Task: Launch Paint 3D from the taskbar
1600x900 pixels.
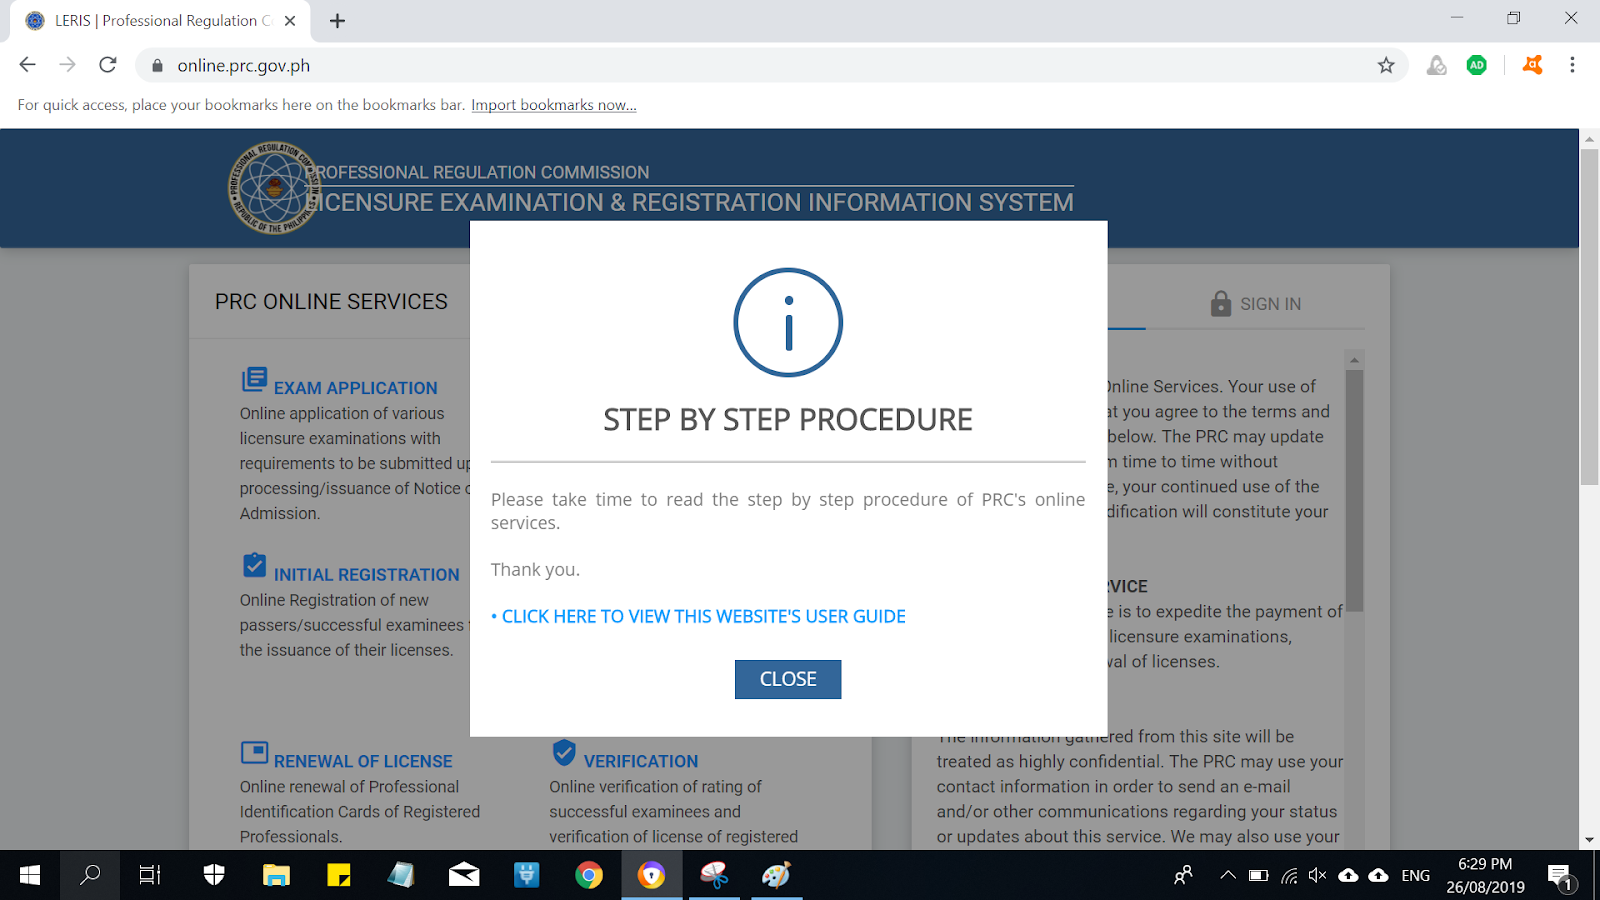Action: [777, 875]
